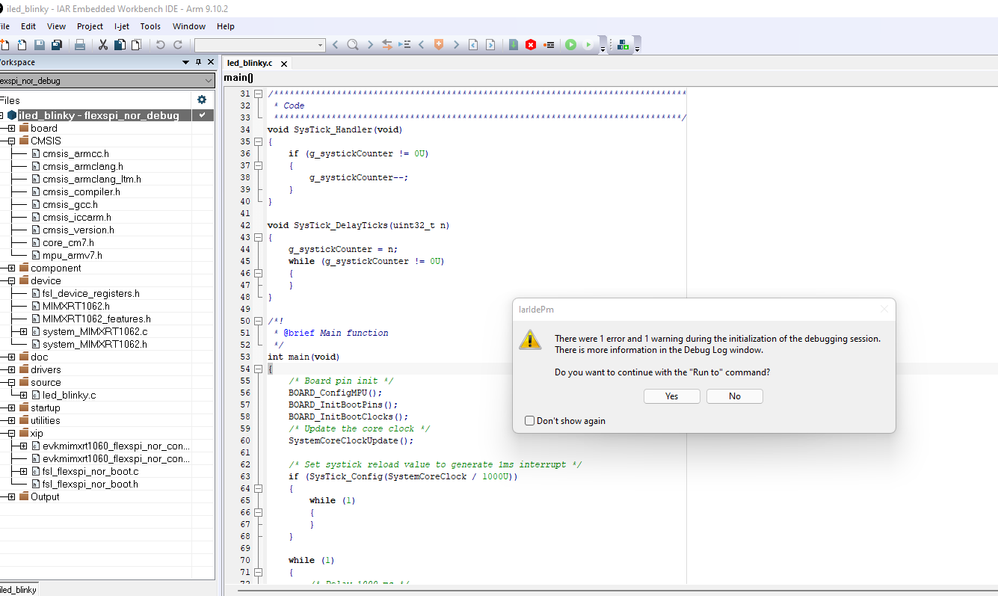The image size is (998, 596).
Task: Expand system_MIMXRT1062.c node
Action: (24, 332)
